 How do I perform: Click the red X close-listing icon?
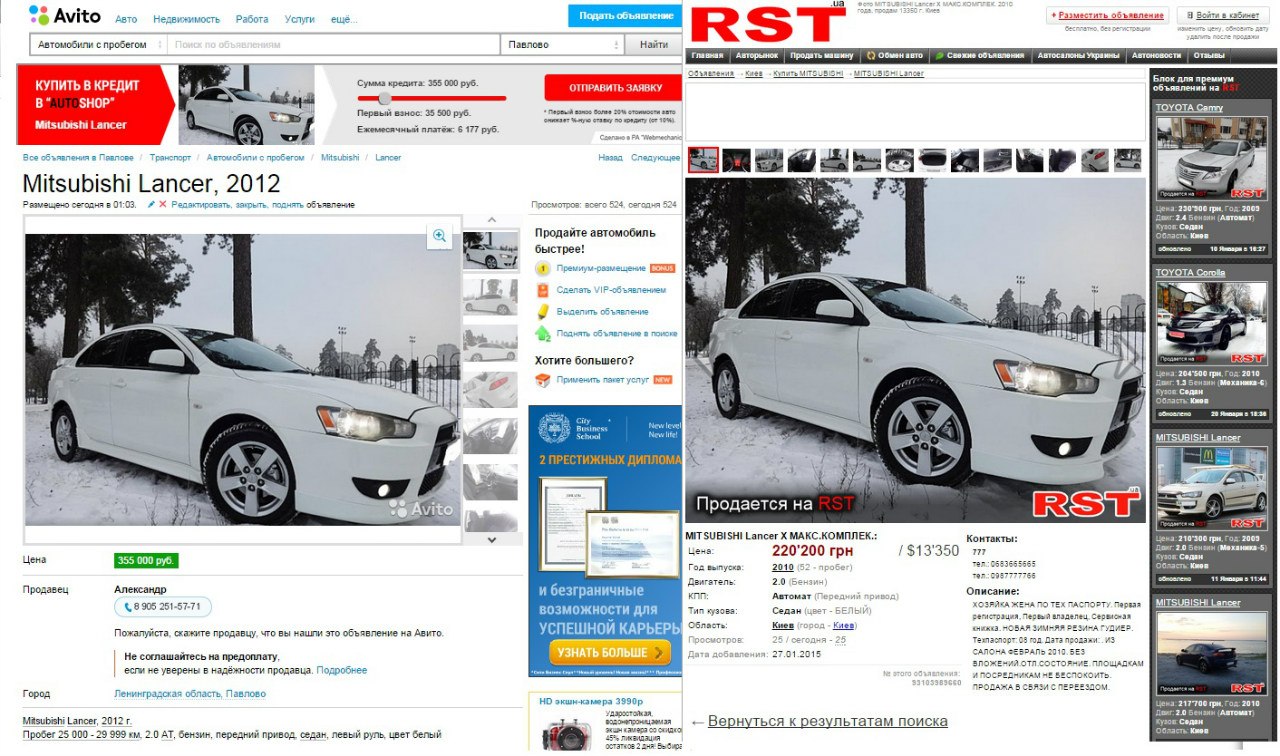click(162, 204)
